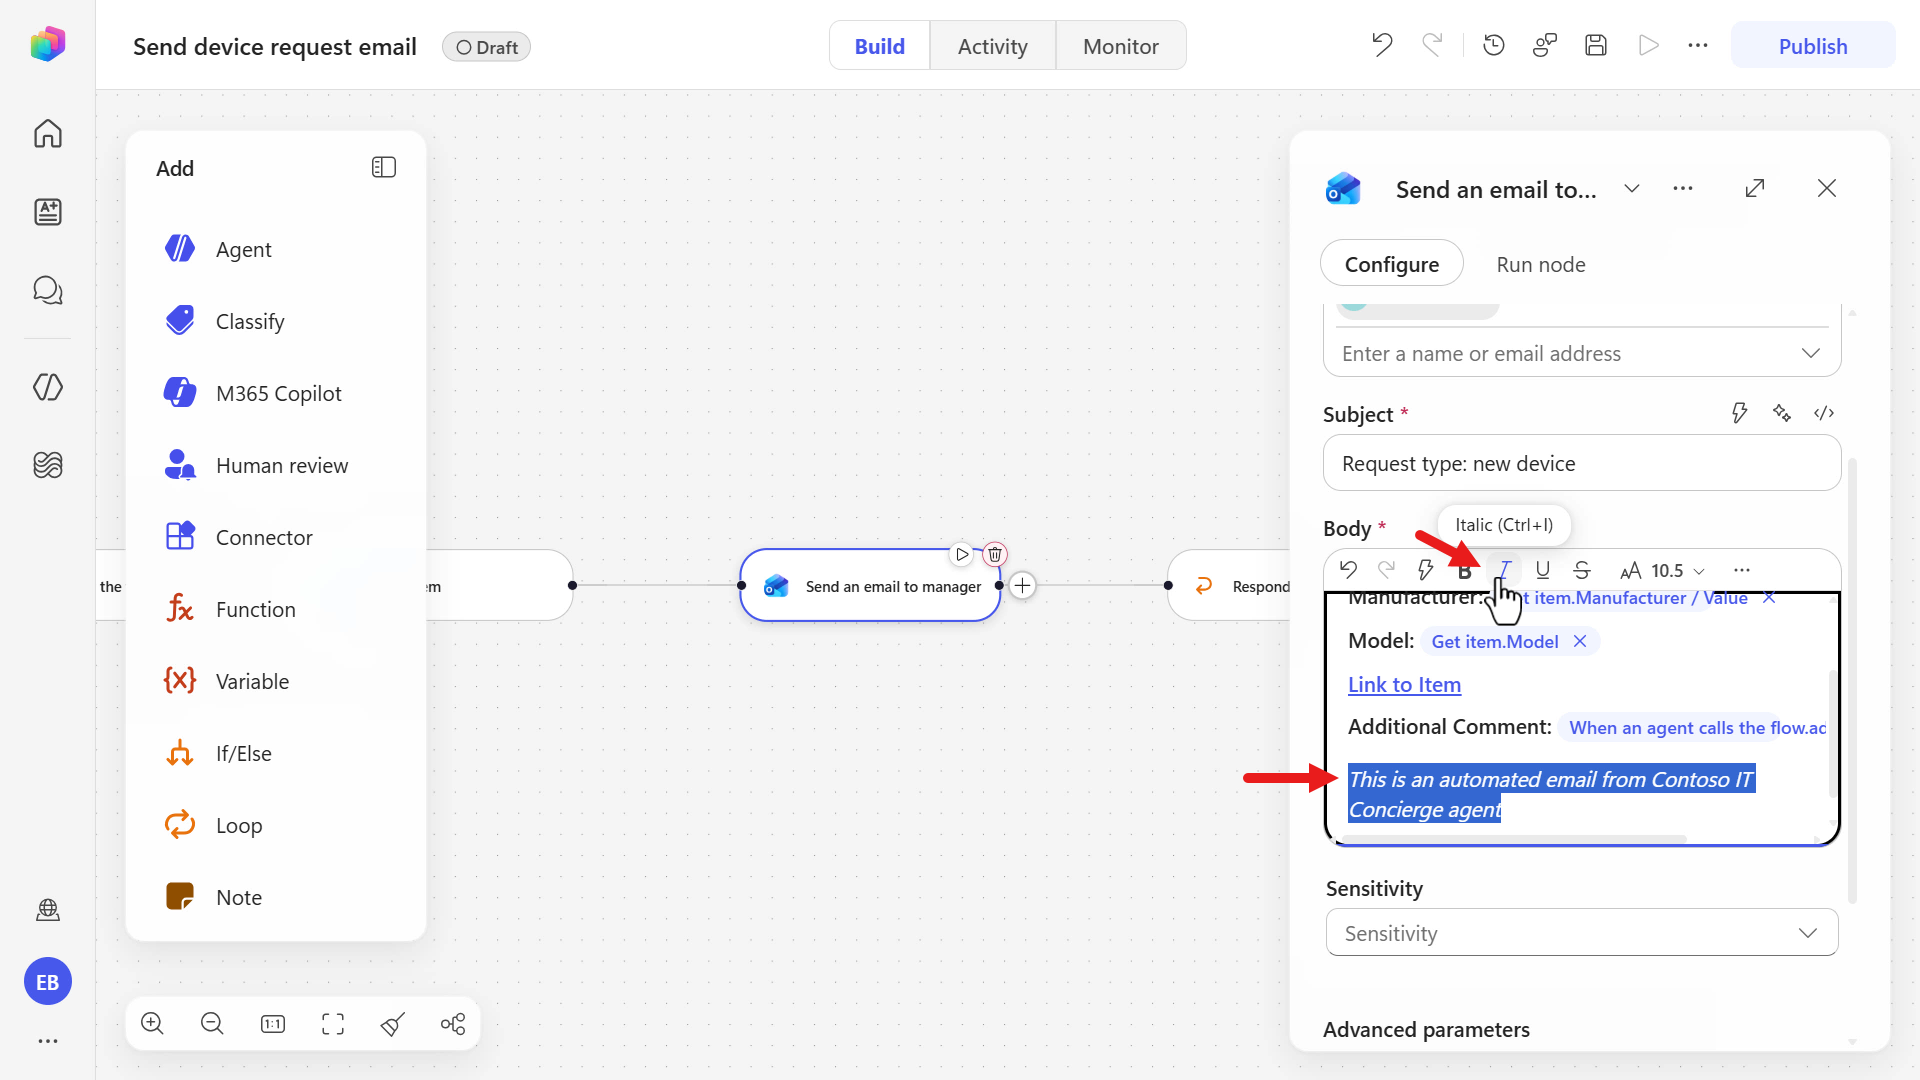Screen dimensions: 1920x1080
Task: Open the Flows wave sidebar icon
Action: tap(48, 465)
